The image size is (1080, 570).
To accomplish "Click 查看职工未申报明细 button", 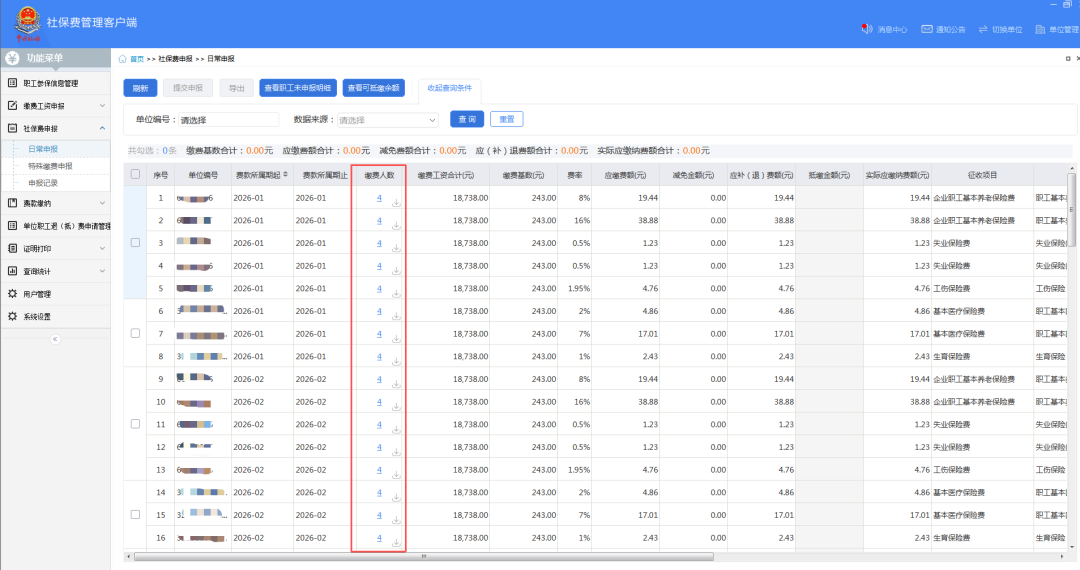I will click(298, 88).
